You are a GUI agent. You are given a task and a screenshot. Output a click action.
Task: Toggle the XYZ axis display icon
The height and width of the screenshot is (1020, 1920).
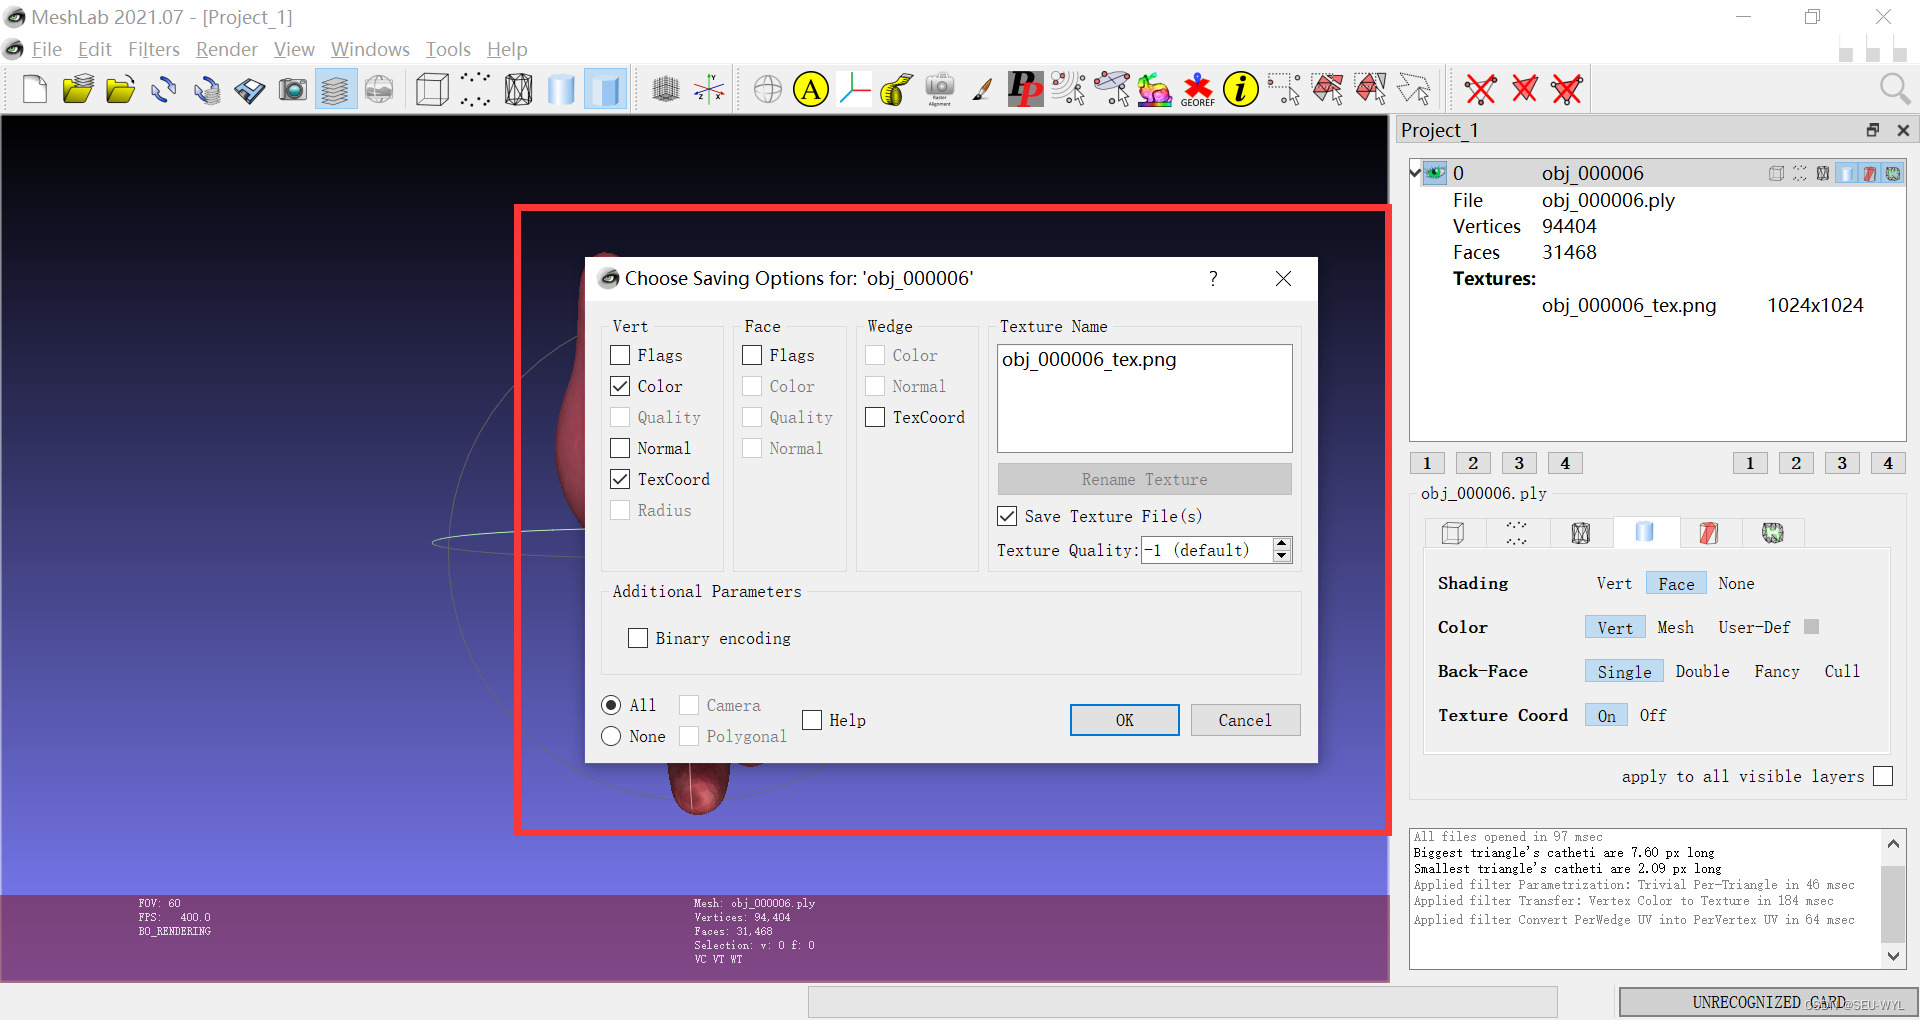coord(709,90)
